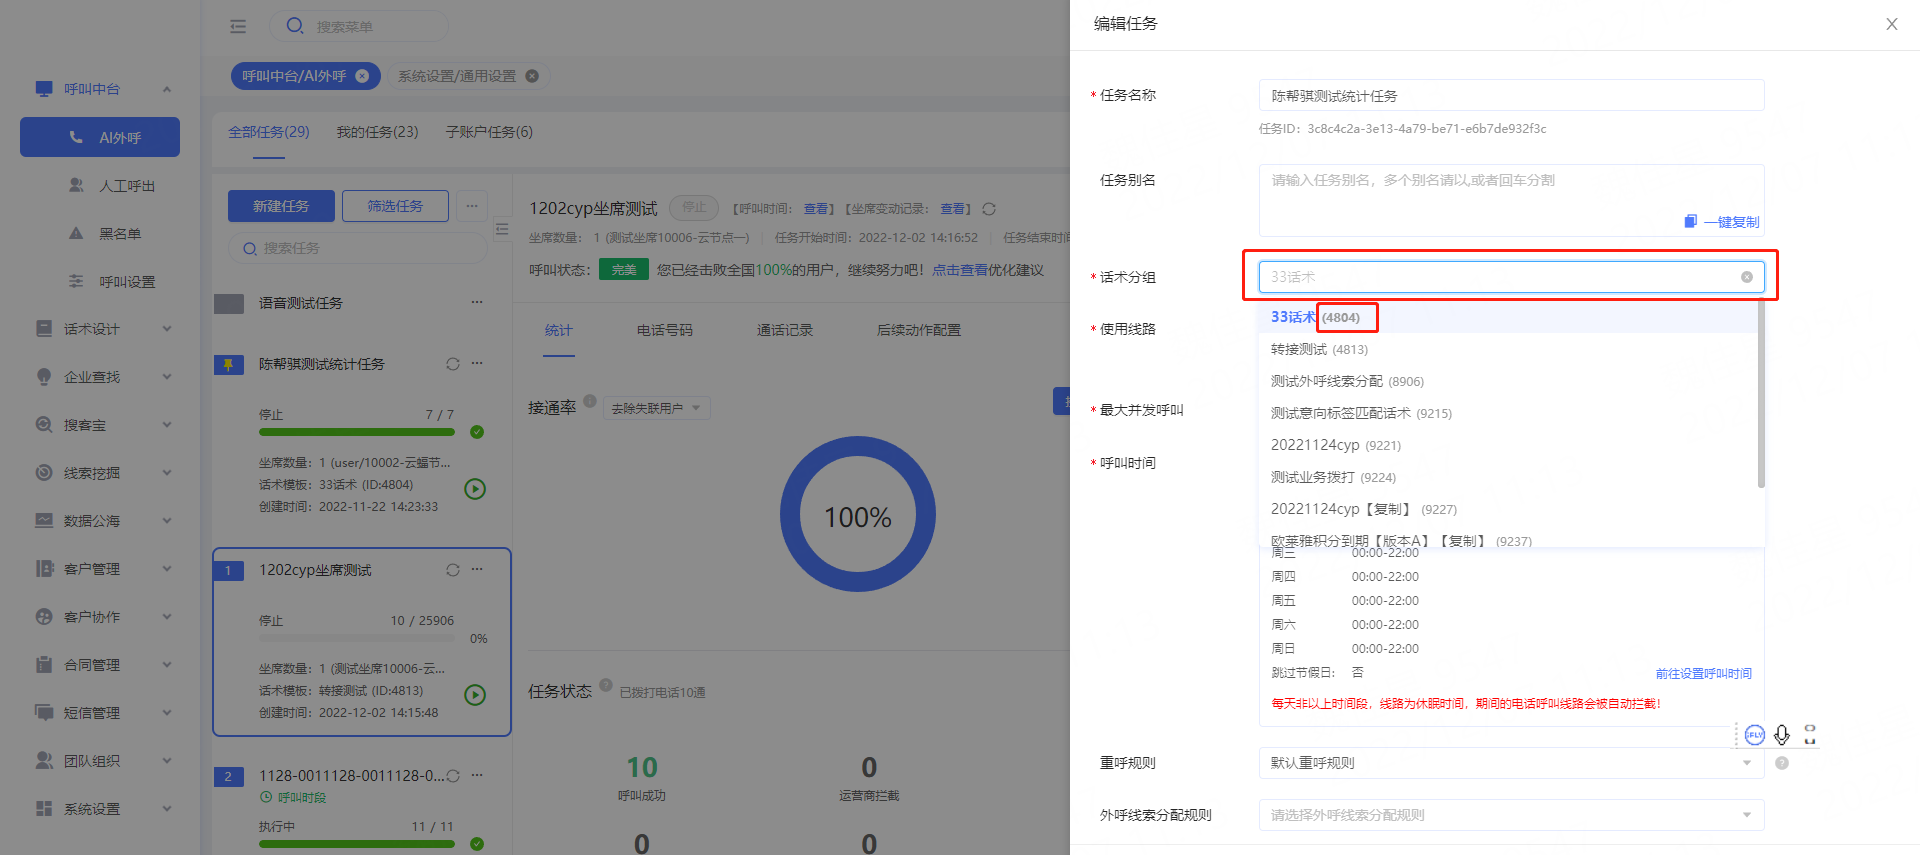Open the AI外呼 sidebar item
The height and width of the screenshot is (855, 1920).
pos(100,137)
